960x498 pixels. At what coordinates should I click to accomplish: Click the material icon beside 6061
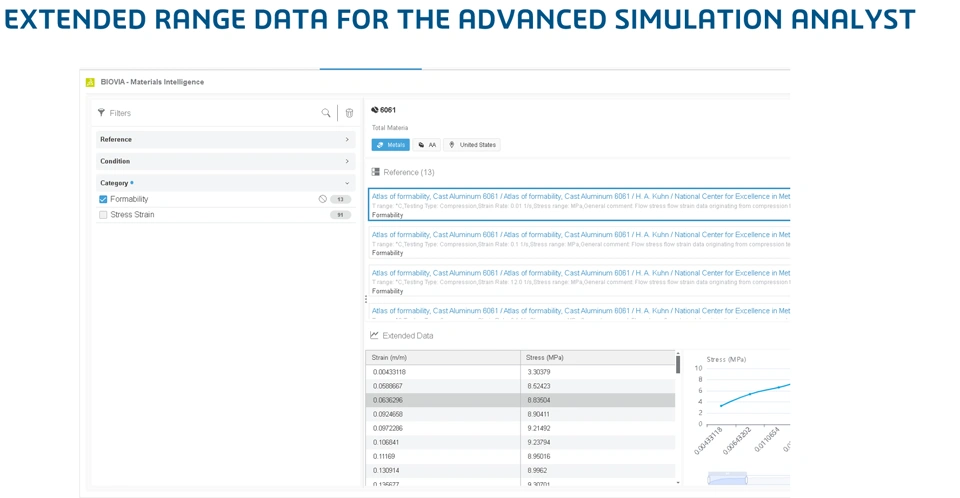(375, 110)
